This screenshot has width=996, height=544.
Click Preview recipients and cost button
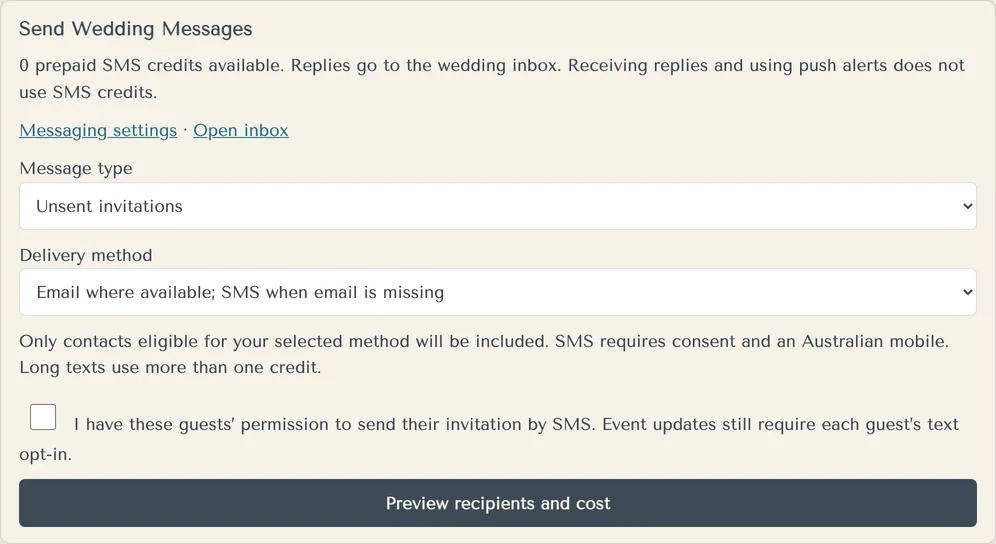pyautogui.click(x=498, y=503)
